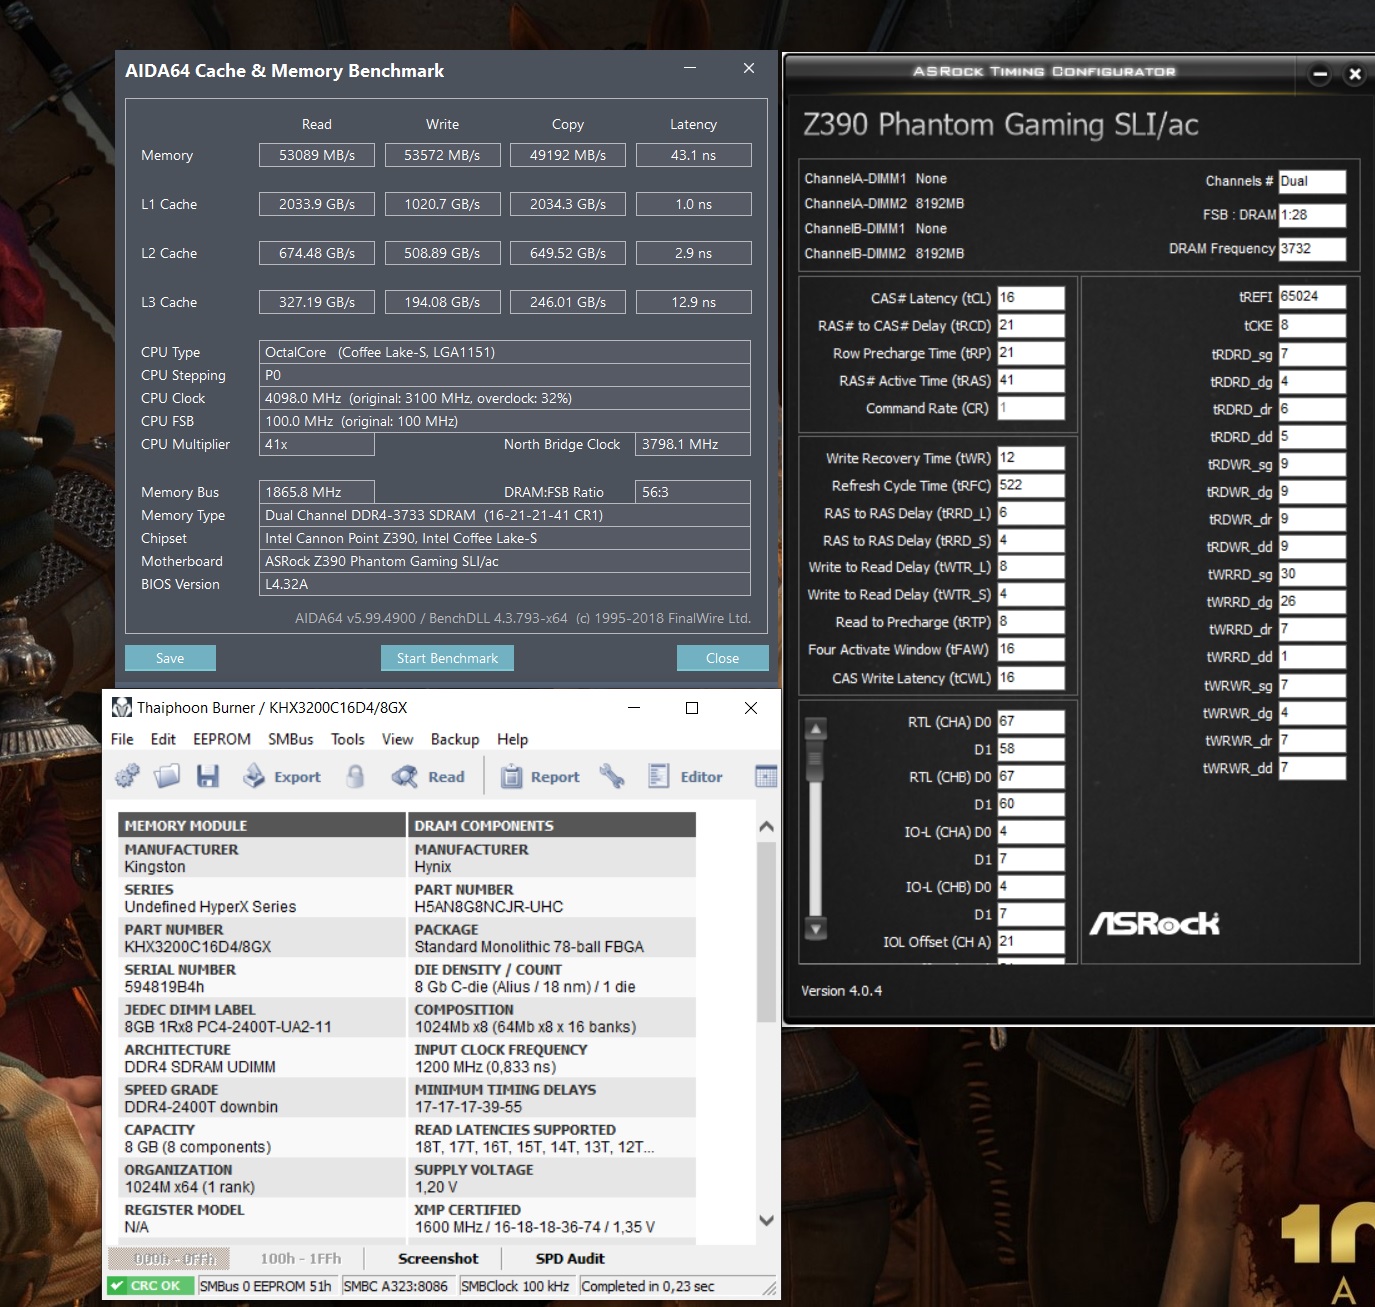Click the CPU Multiplier value 41x
Screen dimensions: 1375x1307
317,444
